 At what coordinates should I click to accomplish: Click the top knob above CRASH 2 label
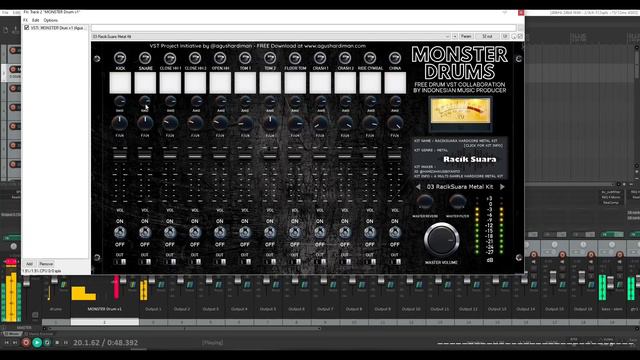pos(345,58)
